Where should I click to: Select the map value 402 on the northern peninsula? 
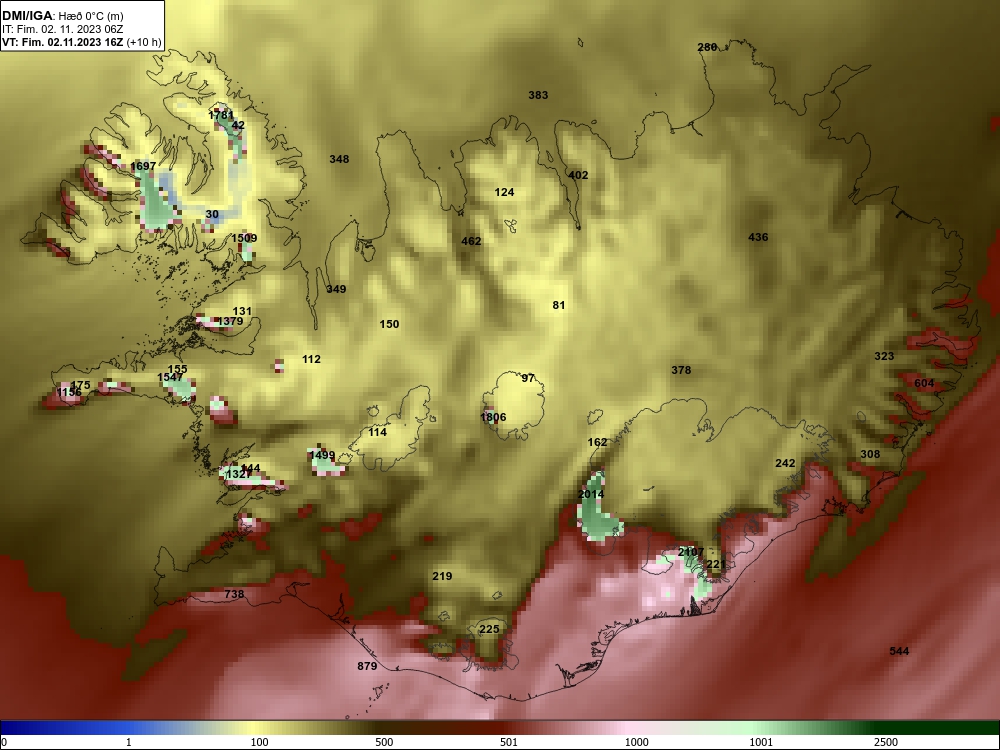[578, 175]
